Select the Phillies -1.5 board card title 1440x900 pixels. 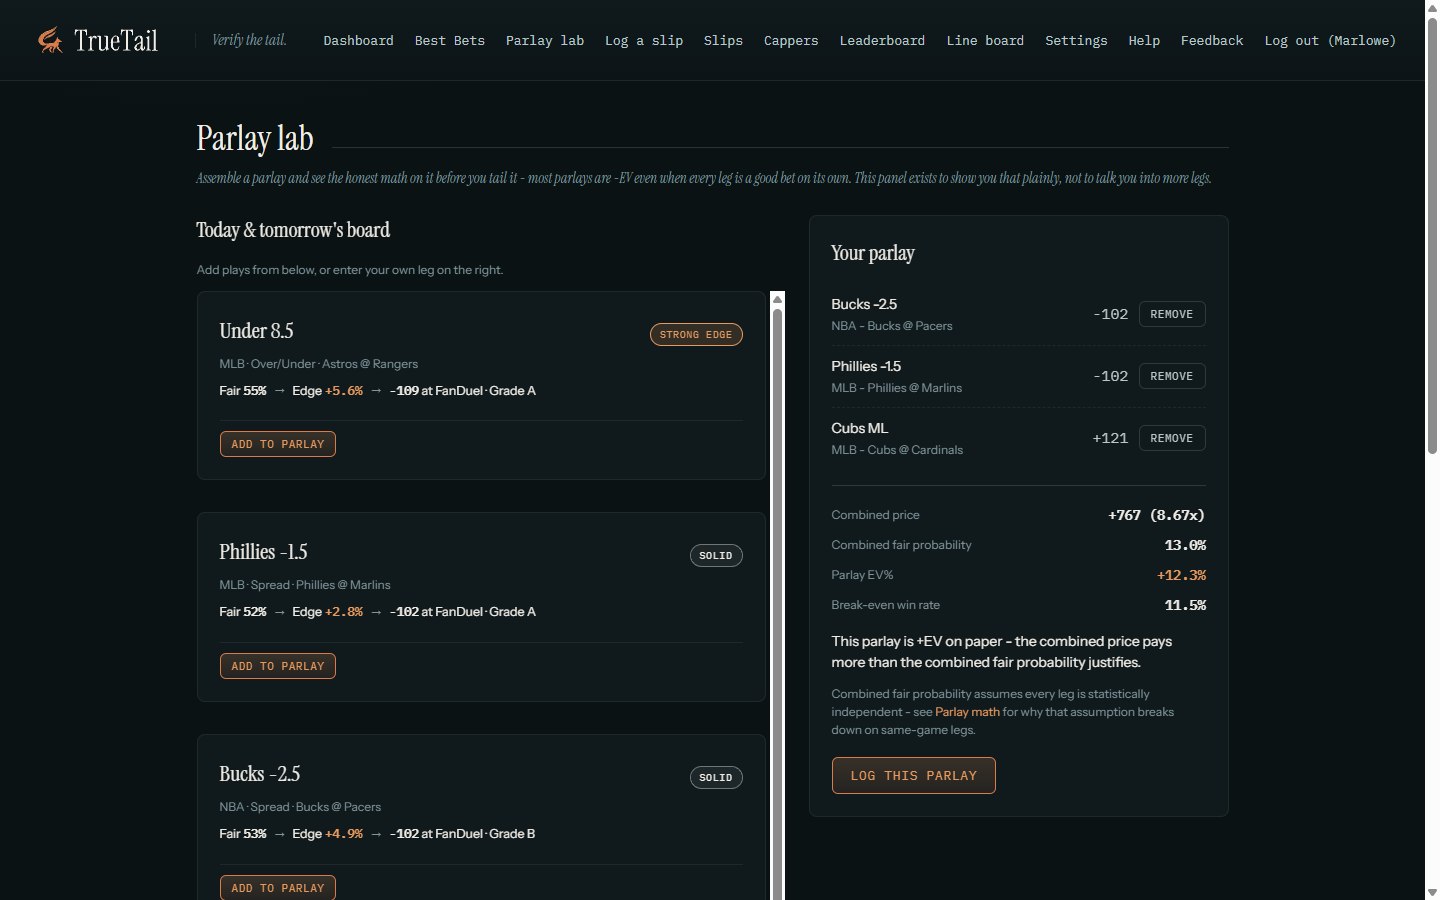tap(263, 552)
